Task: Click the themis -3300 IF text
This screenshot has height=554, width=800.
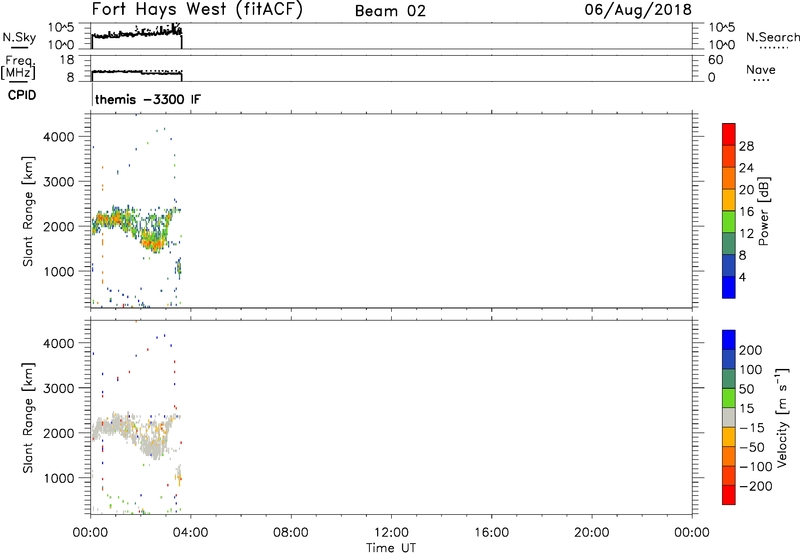Action: click(x=148, y=99)
